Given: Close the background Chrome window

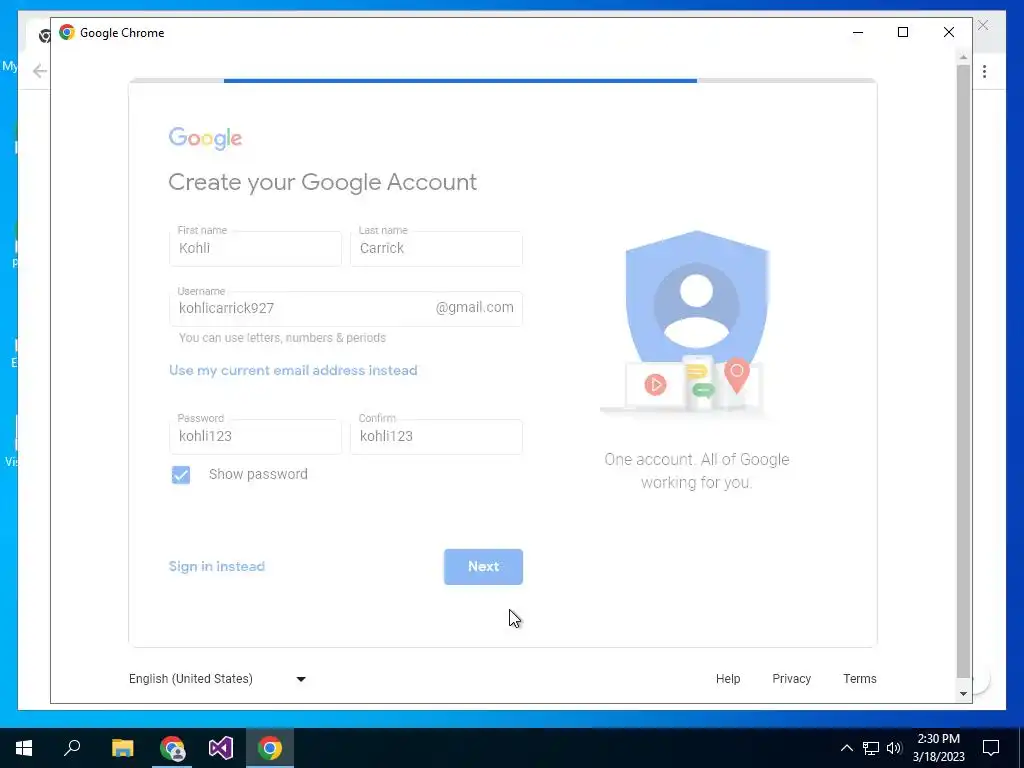Looking at the screenshot, I should pos(983,25).
